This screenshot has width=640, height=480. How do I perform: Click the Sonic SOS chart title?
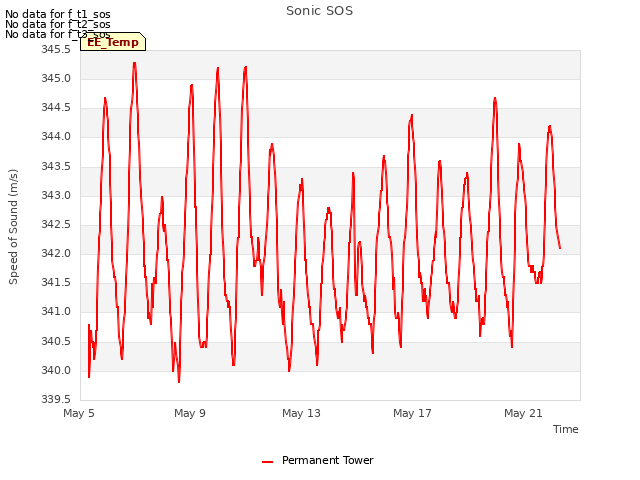[319, 11]
